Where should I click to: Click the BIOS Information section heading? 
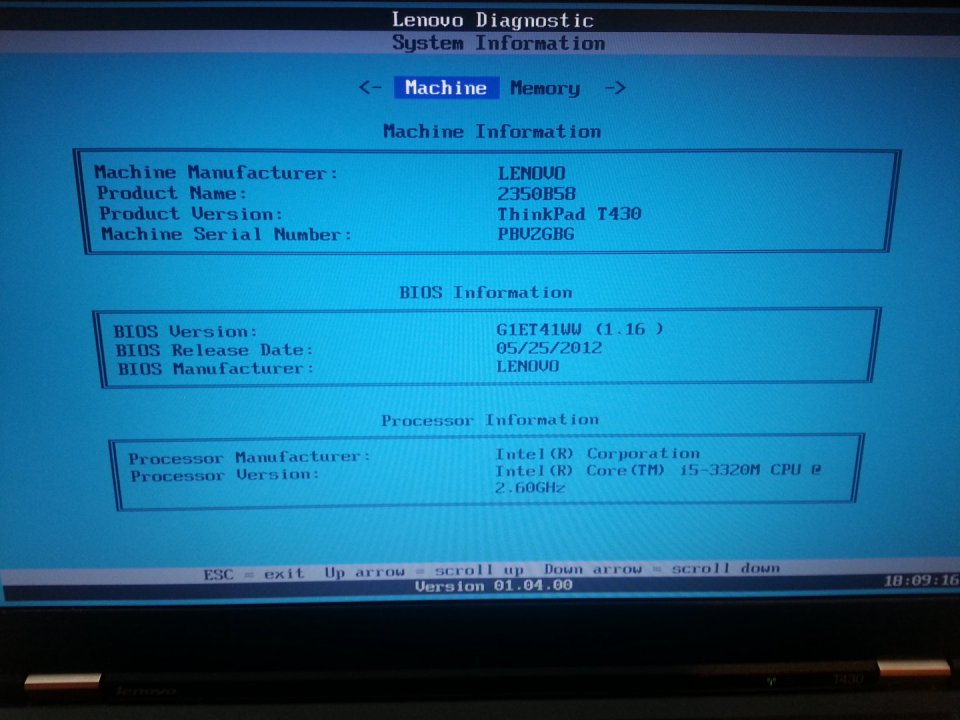[x=486, y=292]
